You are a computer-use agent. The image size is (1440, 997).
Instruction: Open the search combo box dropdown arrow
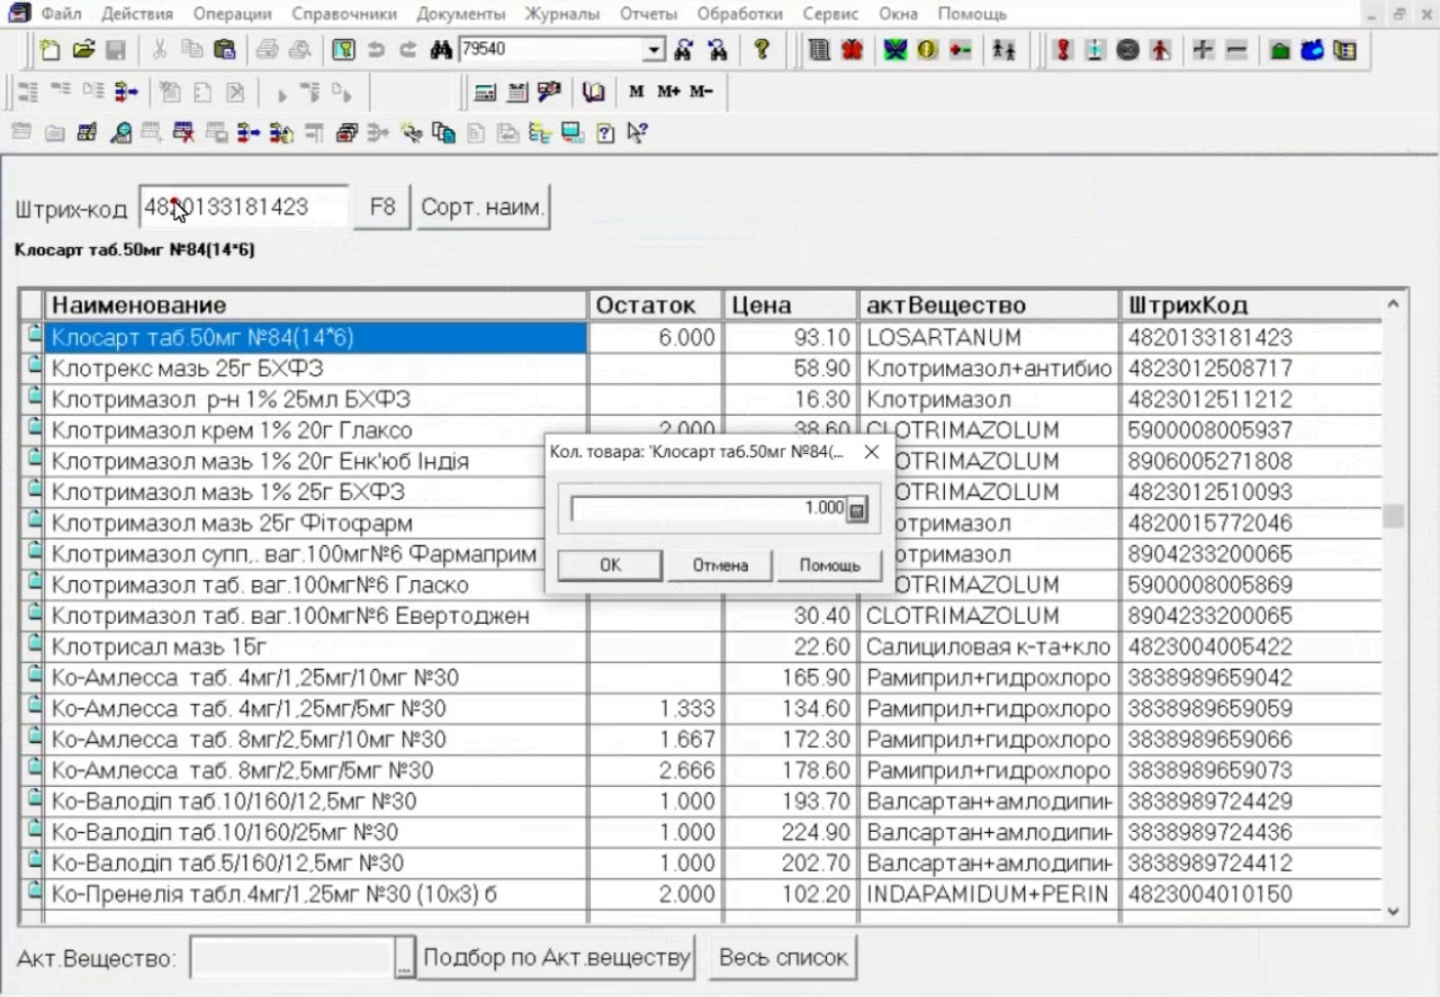(654, 49)
